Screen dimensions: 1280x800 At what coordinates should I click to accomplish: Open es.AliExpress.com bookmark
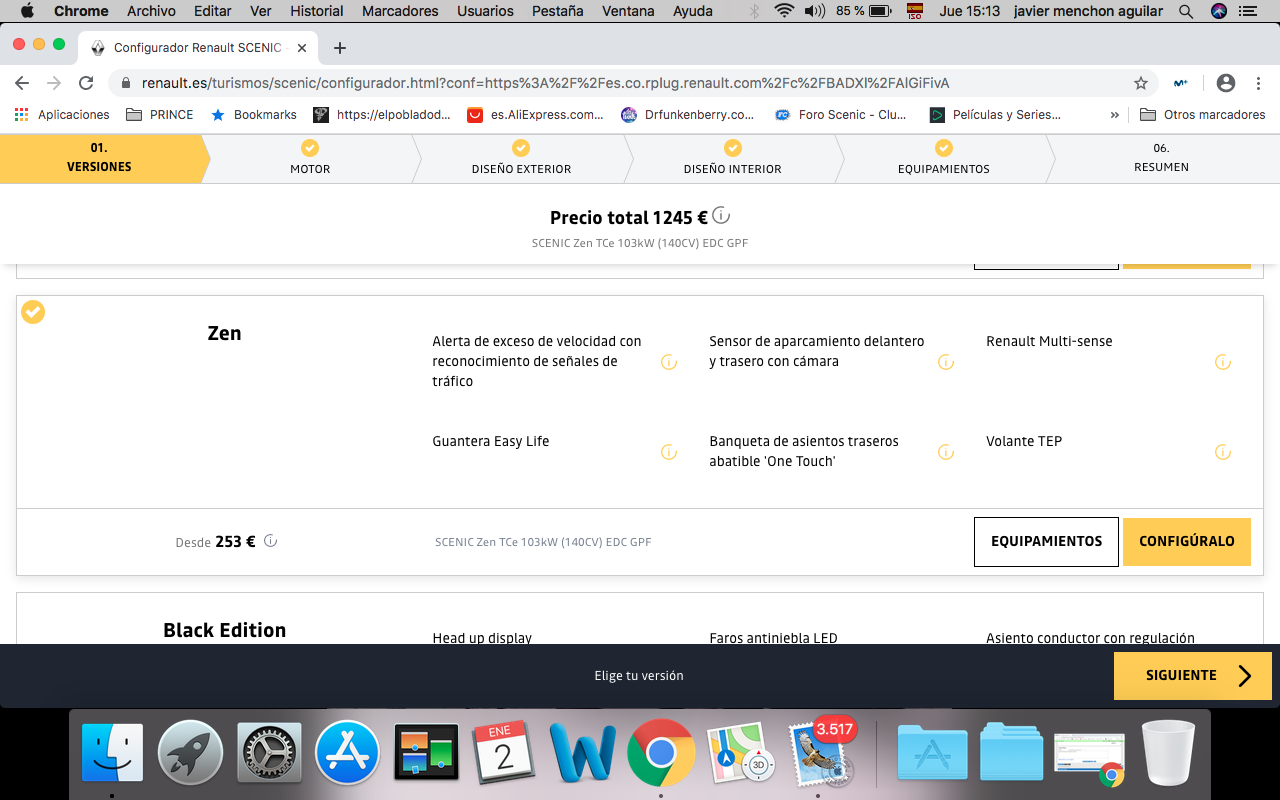(x=536, y=115)
